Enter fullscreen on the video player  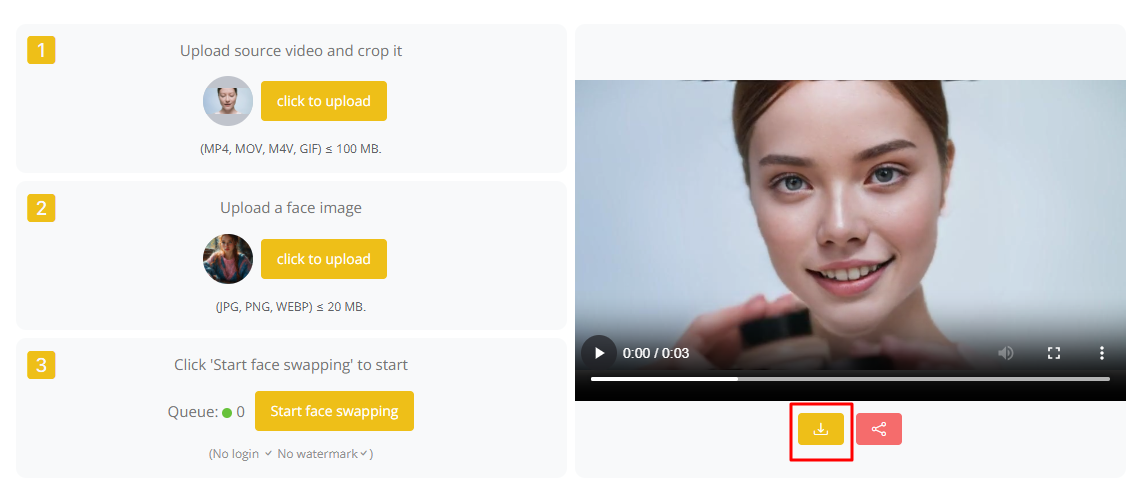1054,353
